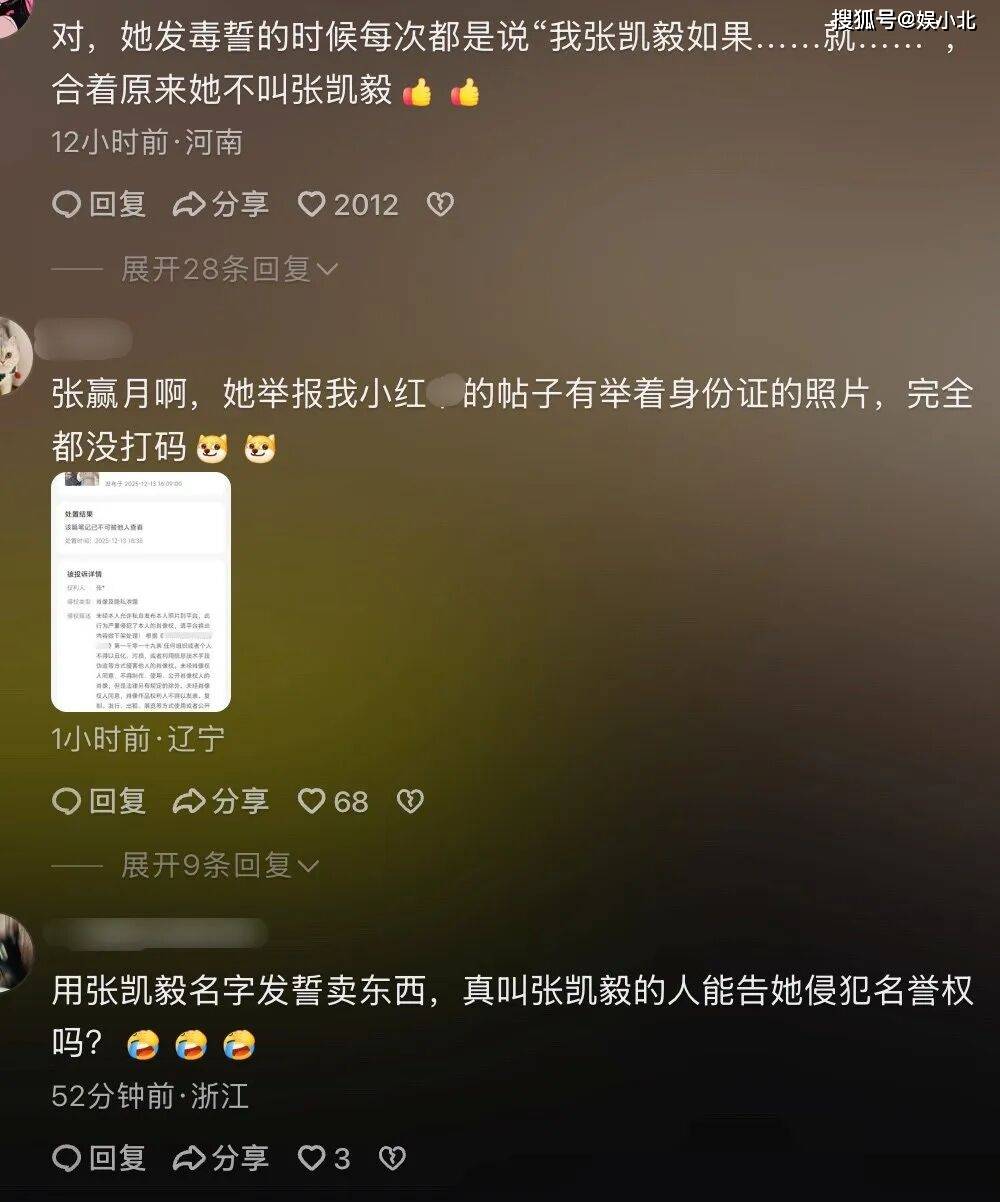Like the Liaoning comment with 68 likes

click(334, 800)
